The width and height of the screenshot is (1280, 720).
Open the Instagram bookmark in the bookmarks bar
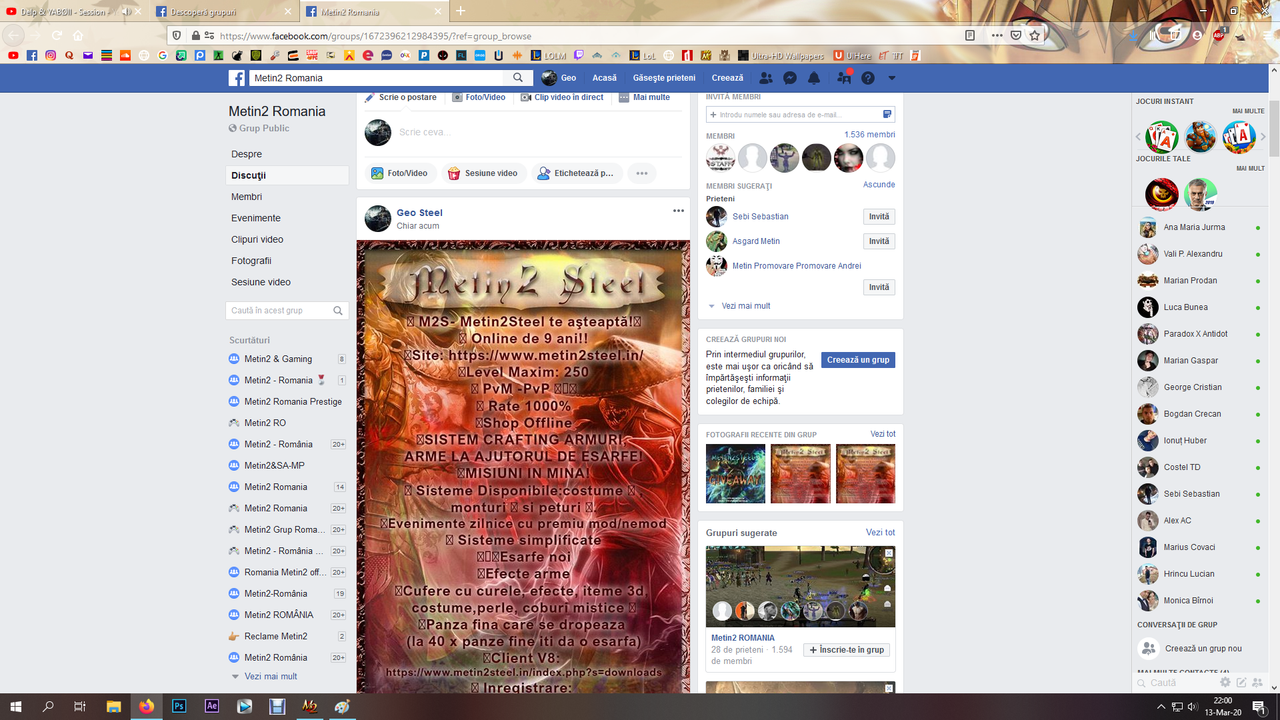[50, 55]
